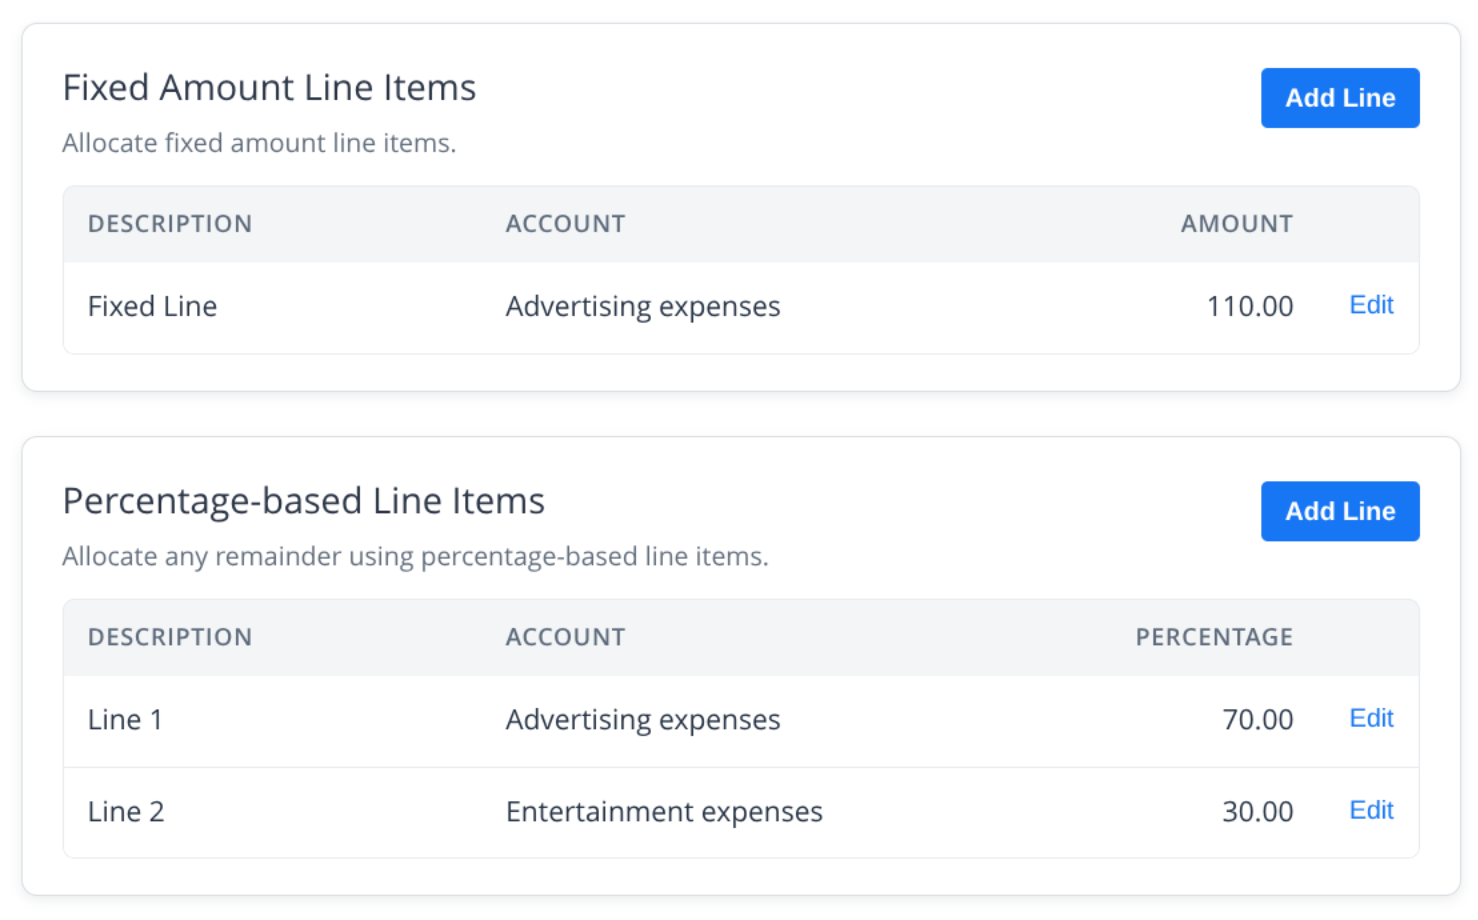Click Advertising expenses in the Fixed Line row
Image resolution: width=1478 pixels, height=920 pixels.
642,306
